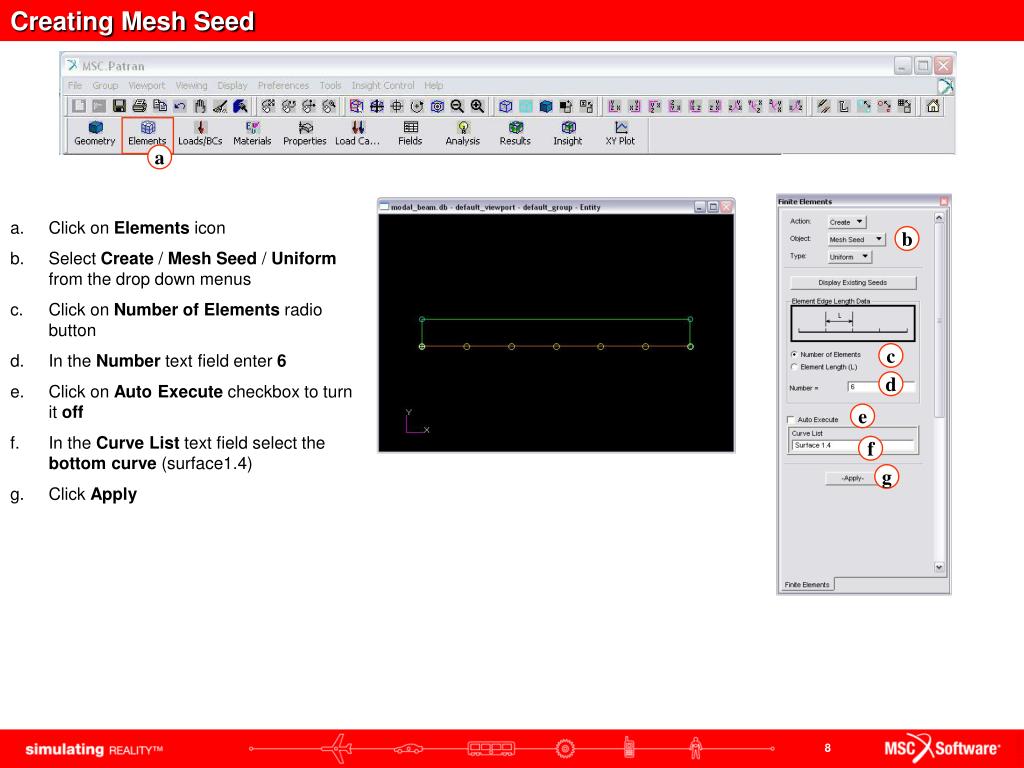Open the XY Plot application icon
Viewport: 1024px width, 768px height.
[x=620, y=133]
